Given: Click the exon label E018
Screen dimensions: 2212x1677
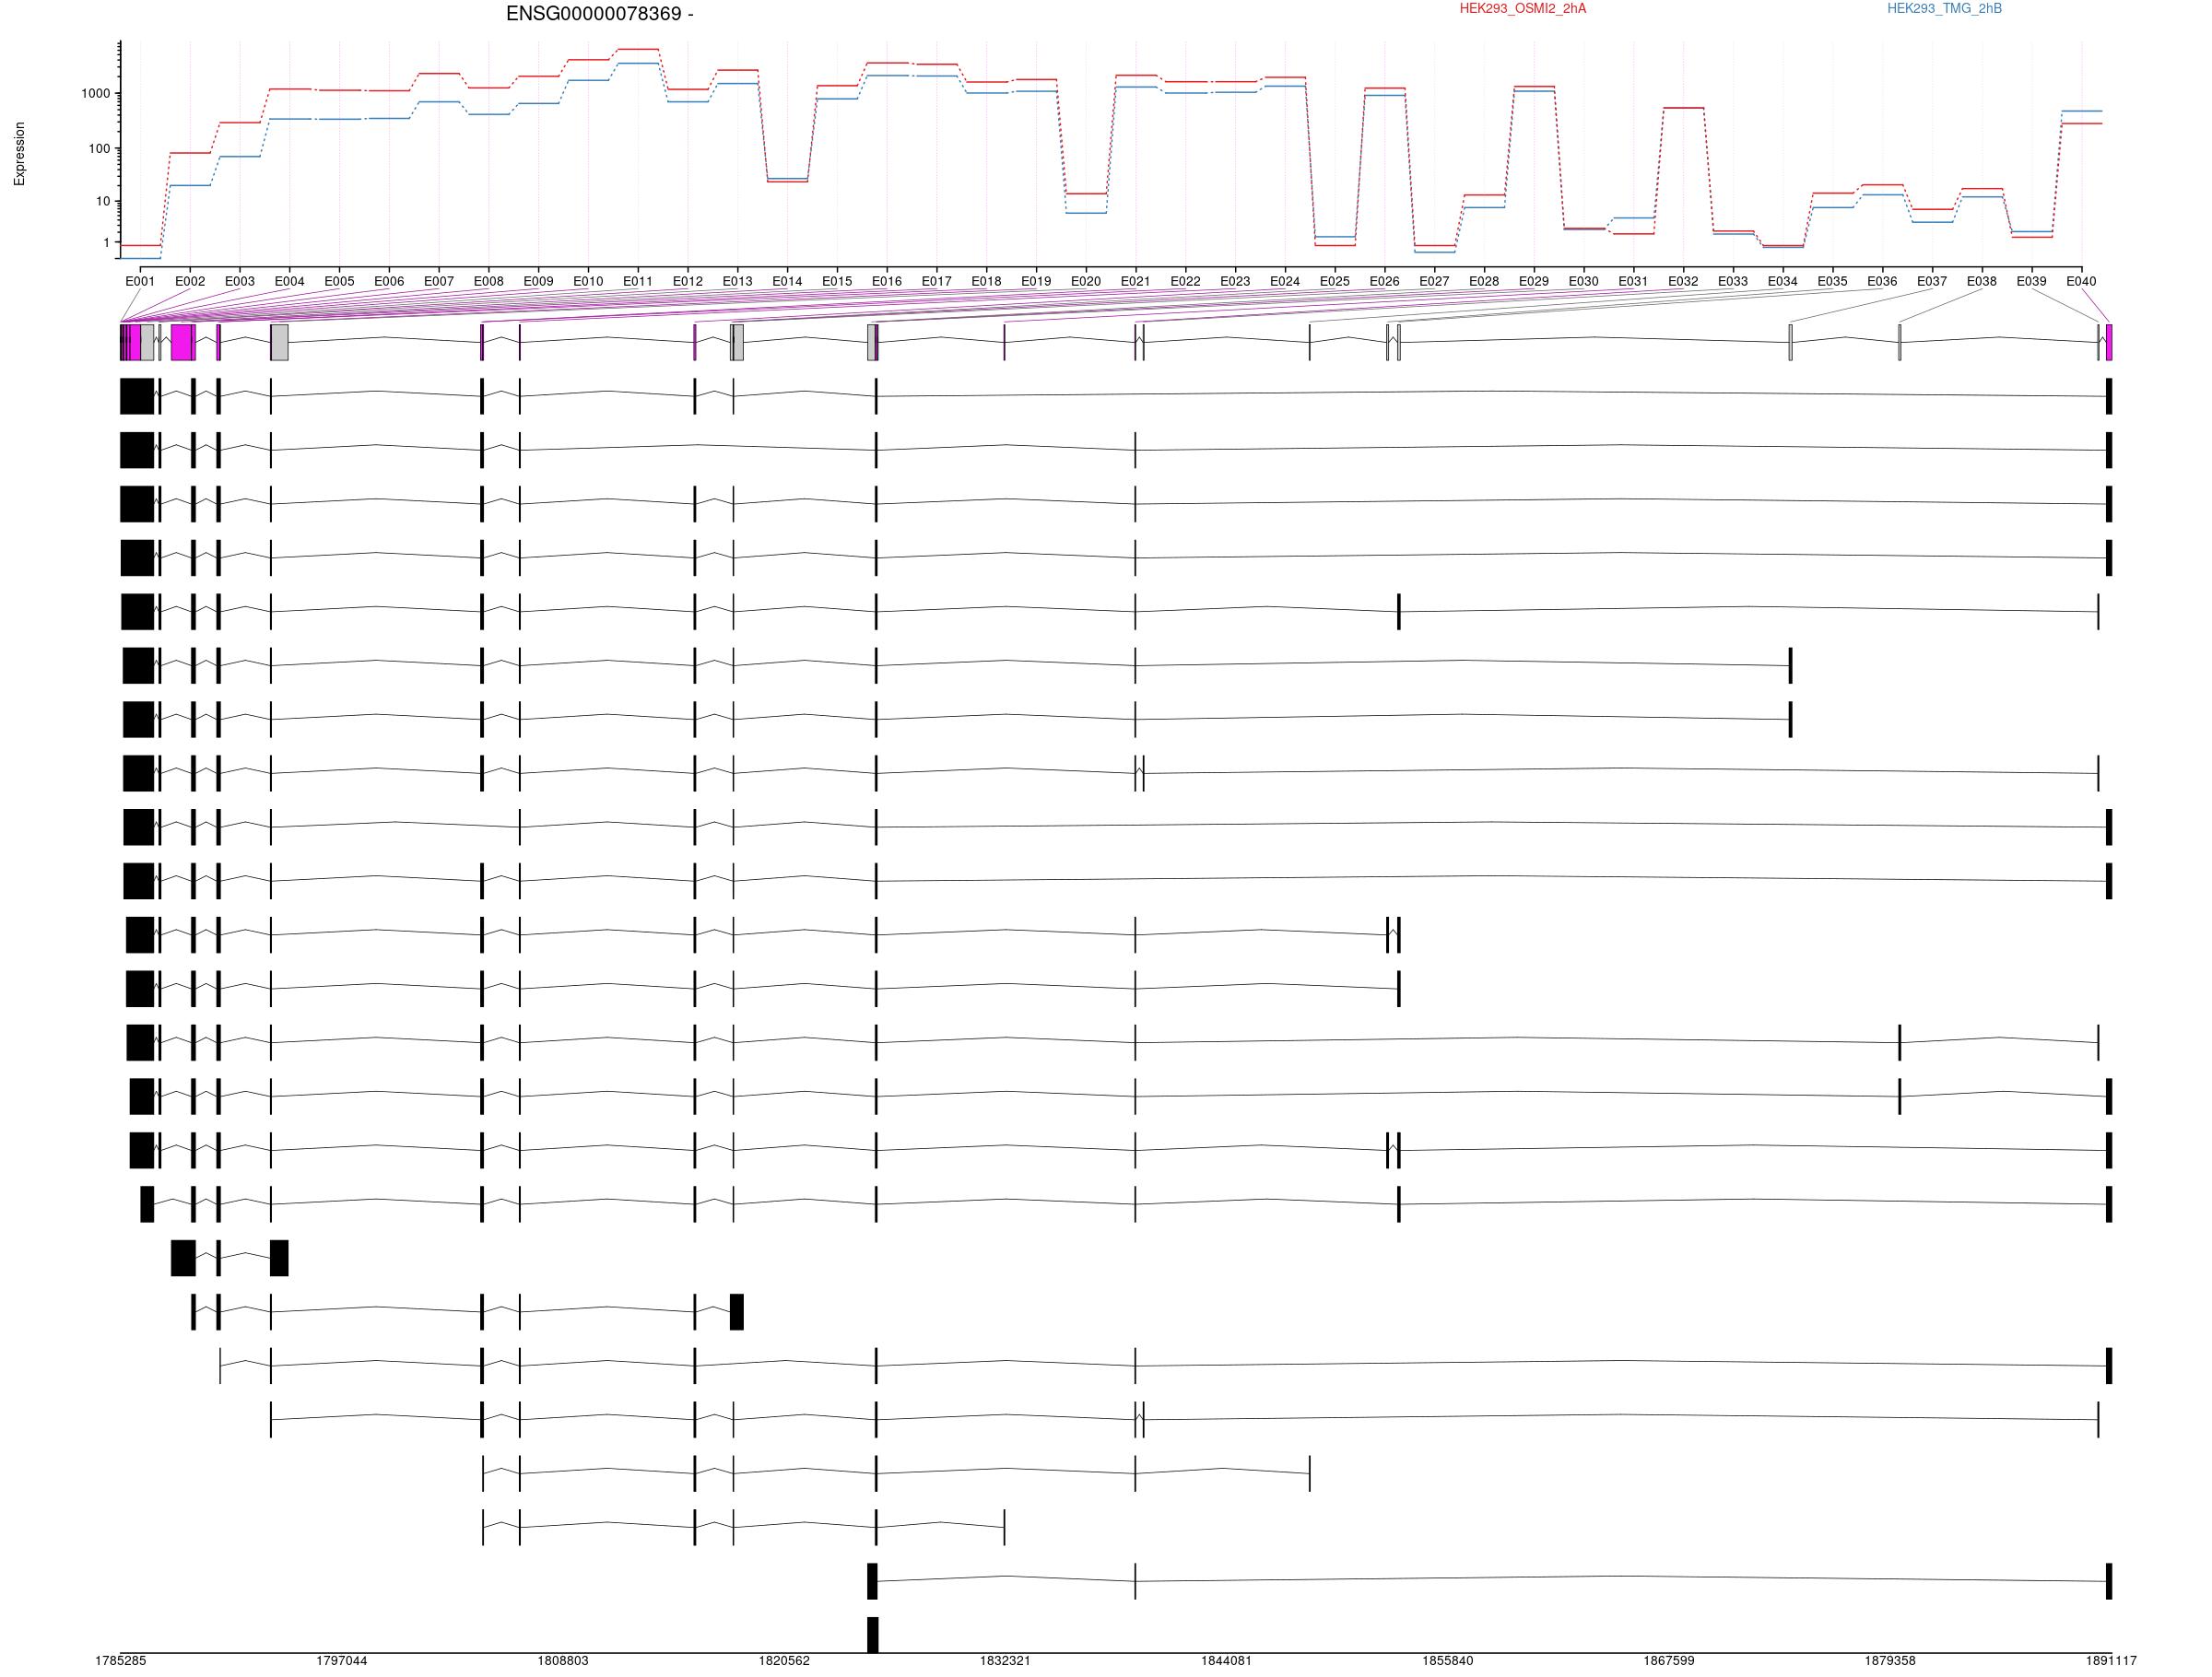Looking at the screenshot, I should (x=986, y=282).
